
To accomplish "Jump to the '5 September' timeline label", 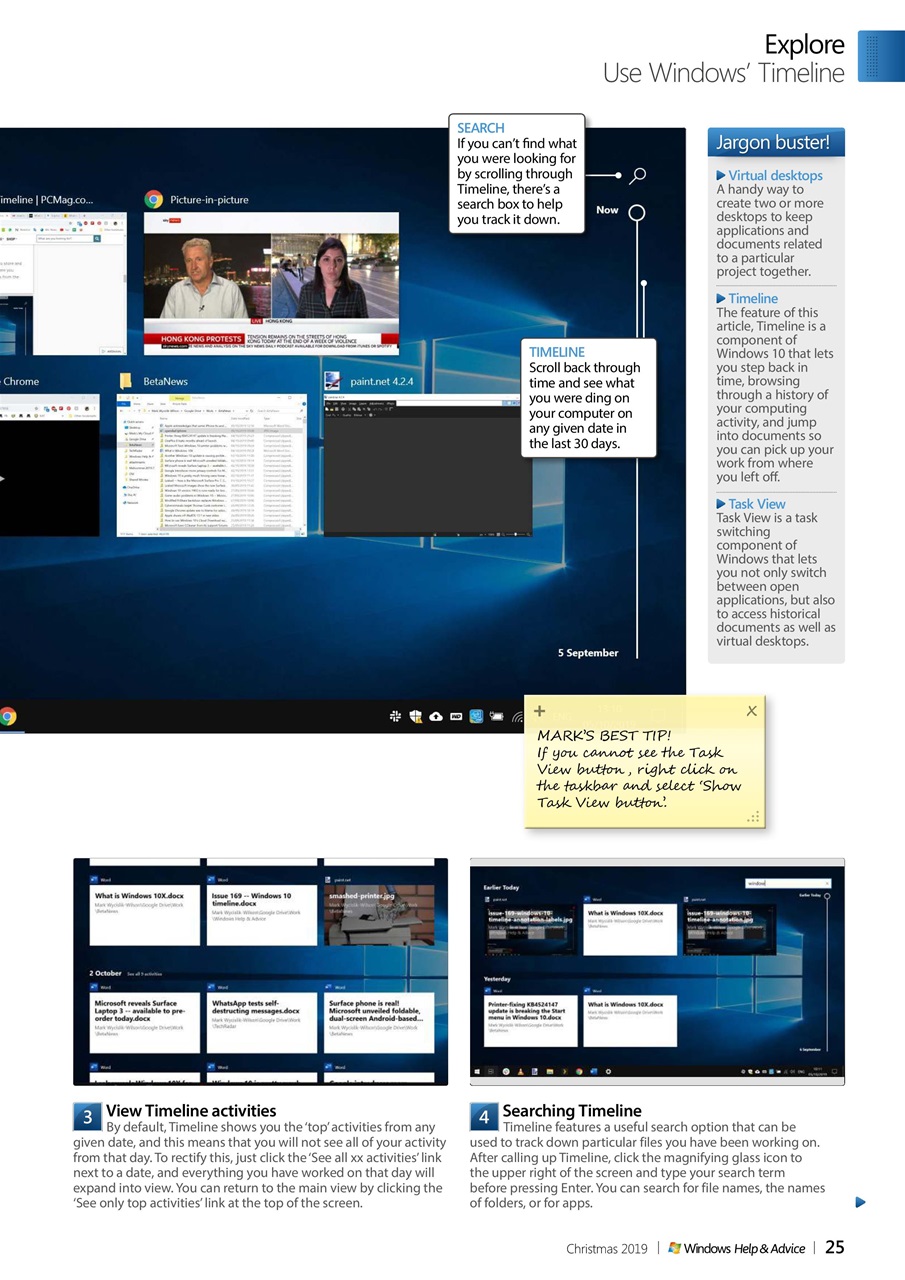I will click(x=588, y=653).
